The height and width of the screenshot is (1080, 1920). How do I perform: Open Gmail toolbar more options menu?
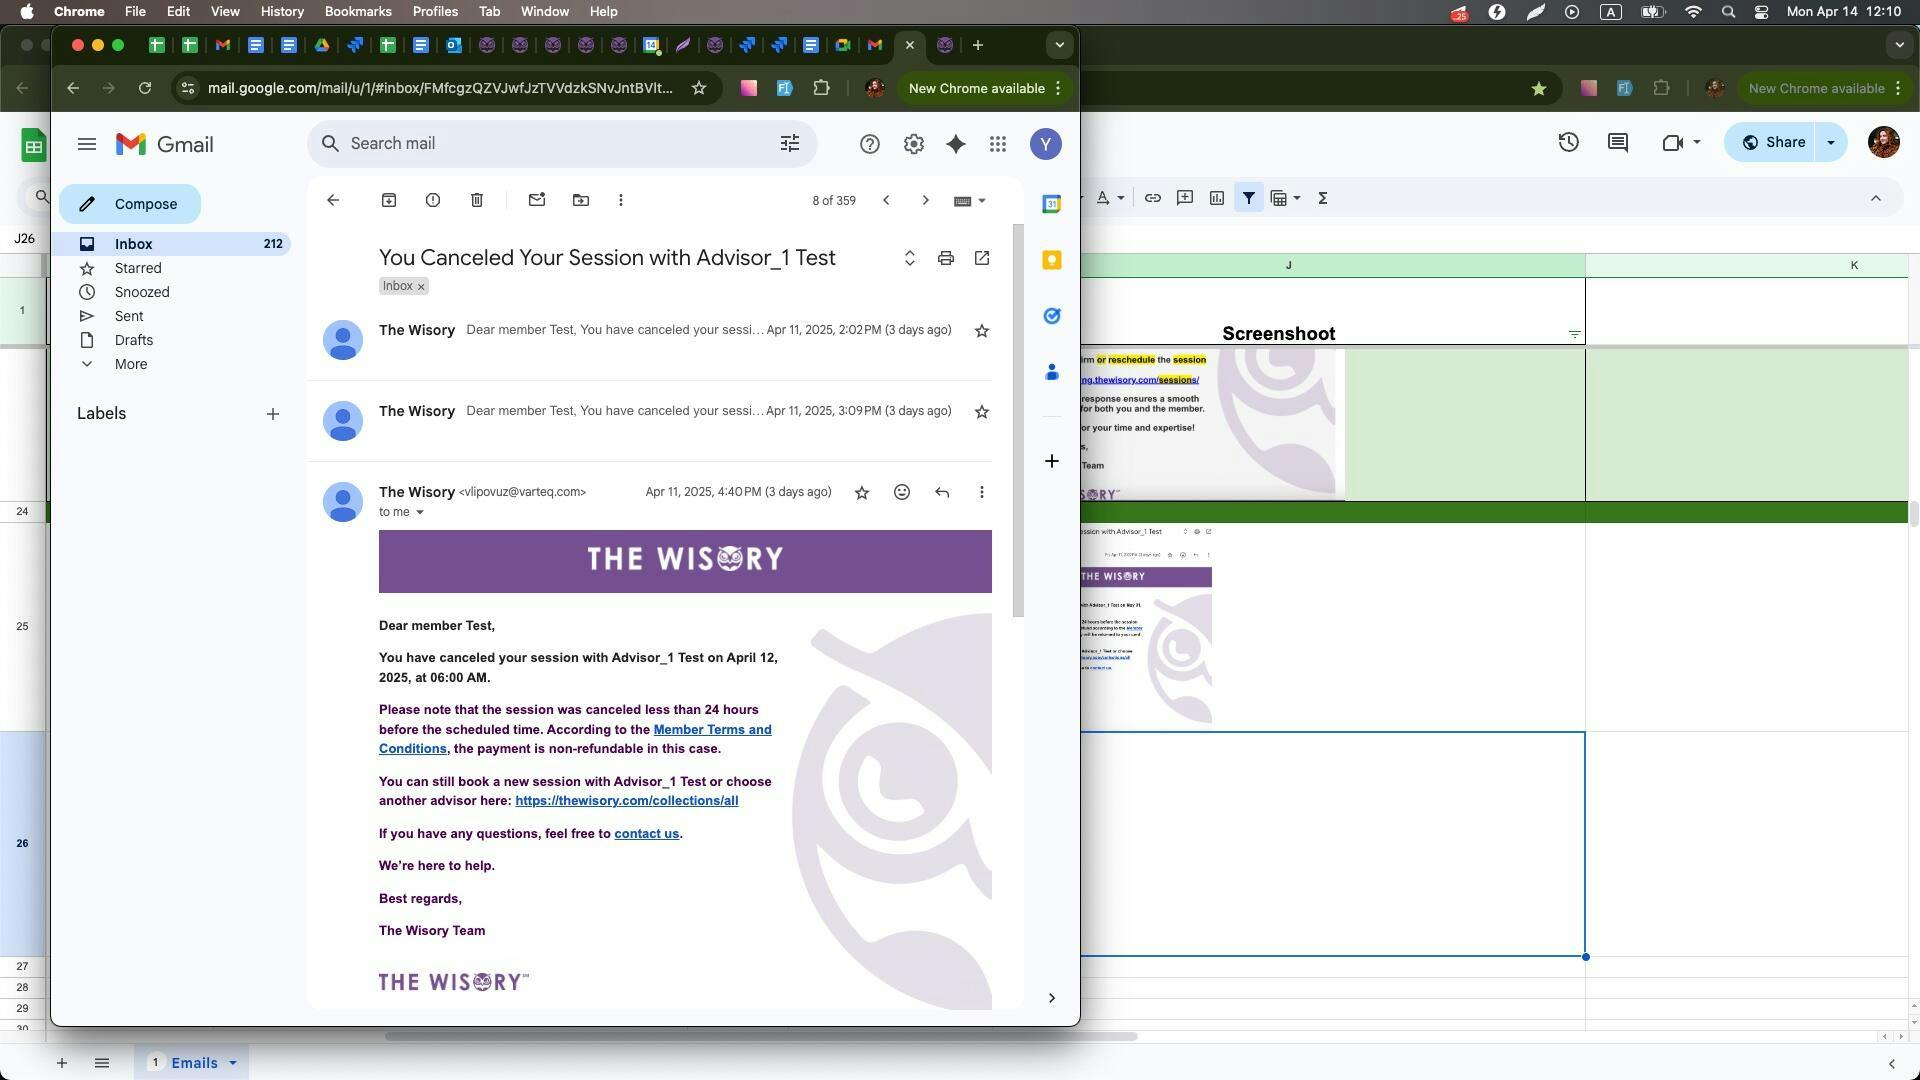tap(621, 200)
